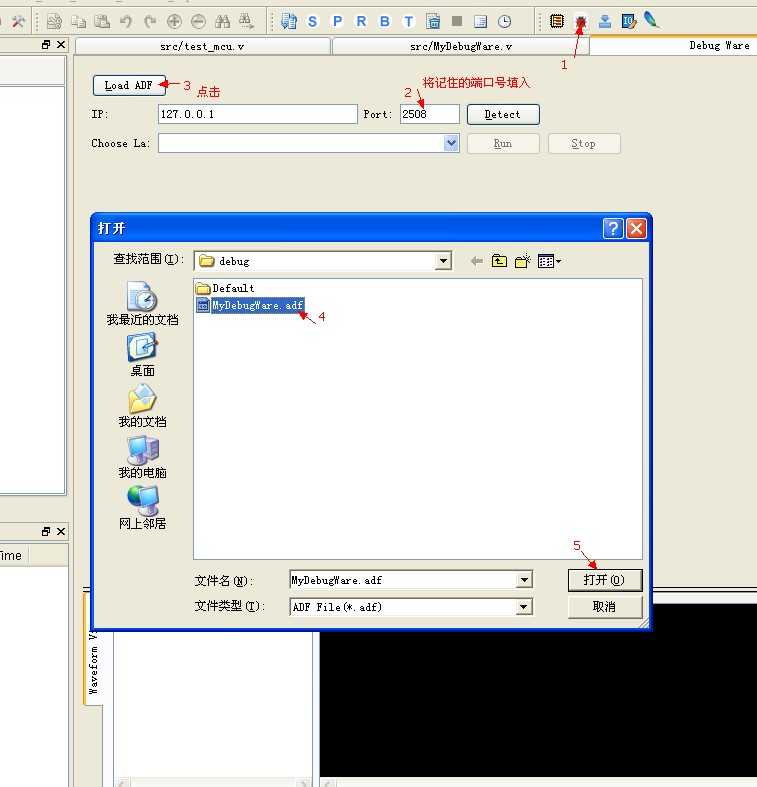Image resolution: width=757 pixels, height=787 pixels.
Task: Open Debug Ware via the bug icon
Action: (581, 21)
